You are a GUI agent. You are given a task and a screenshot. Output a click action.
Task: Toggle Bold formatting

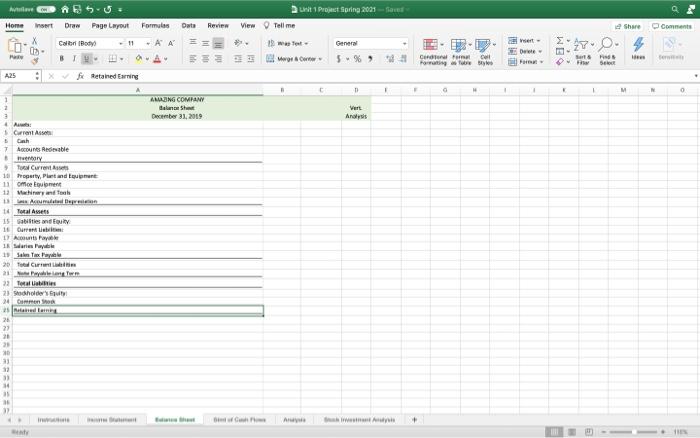pos(62,58)
